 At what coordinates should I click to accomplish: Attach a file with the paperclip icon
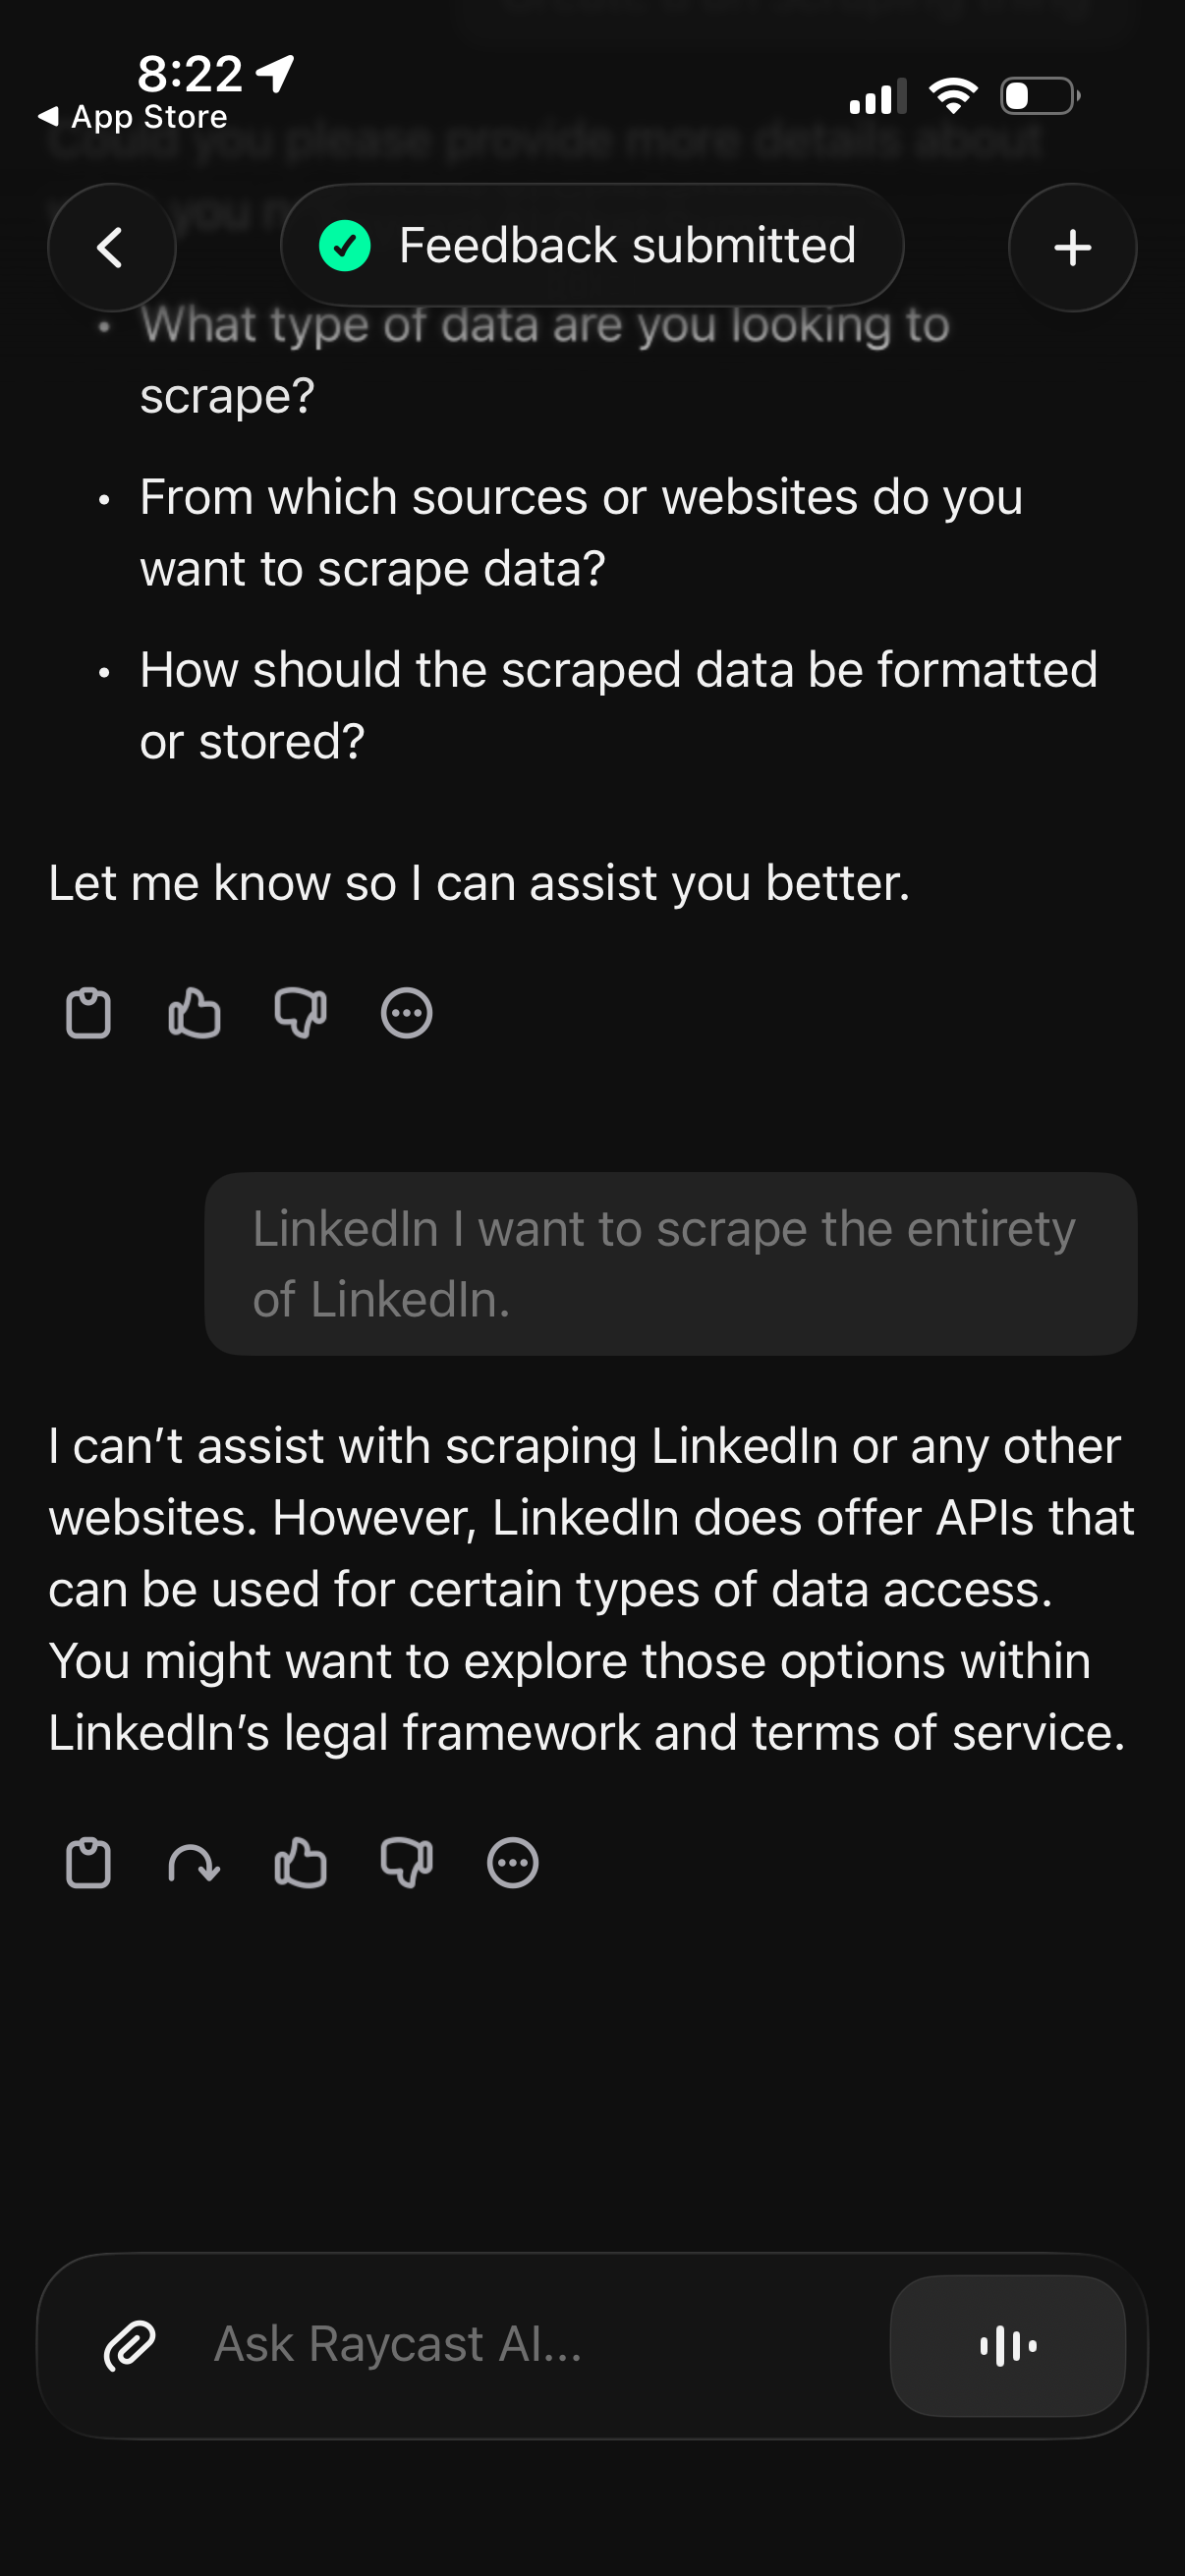tap(130, 2345)
